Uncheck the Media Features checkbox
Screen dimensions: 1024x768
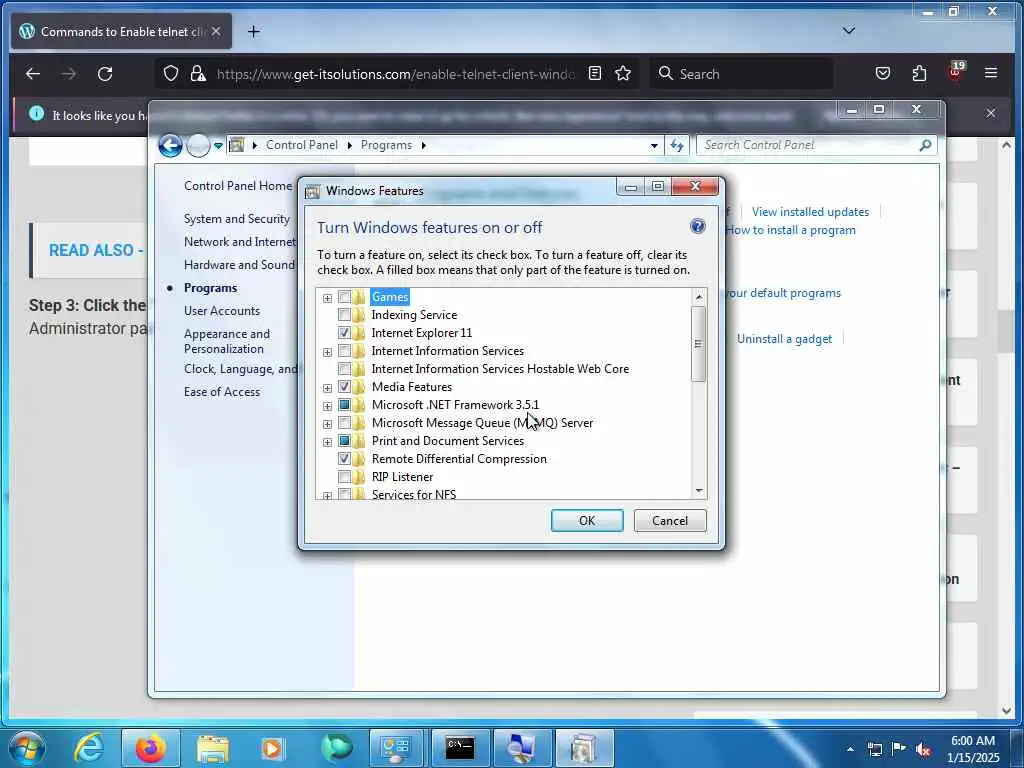tap(344, 387)
